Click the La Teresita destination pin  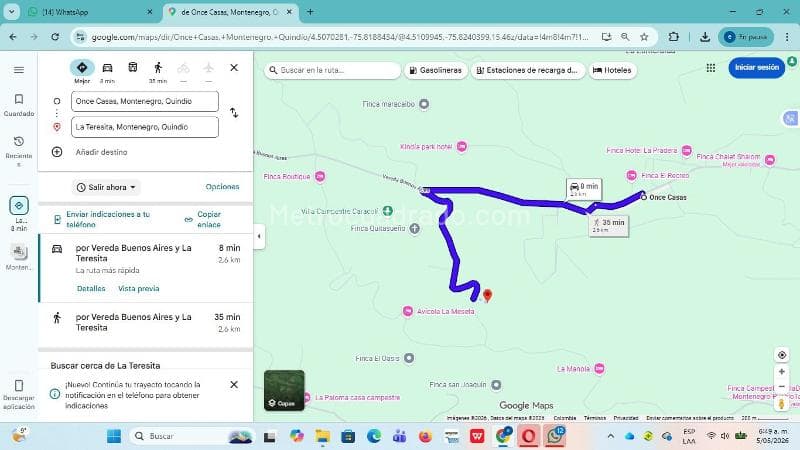point(487,295)
